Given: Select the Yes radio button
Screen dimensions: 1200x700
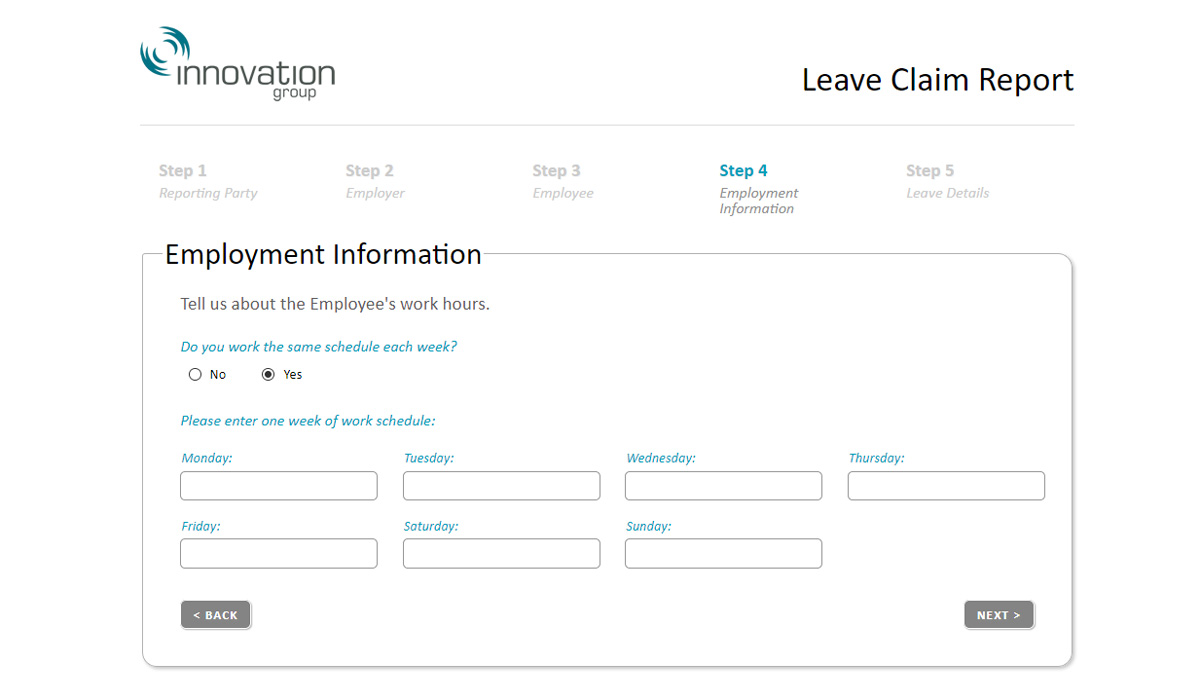Looking at the screenshot, I should point(268,375).
